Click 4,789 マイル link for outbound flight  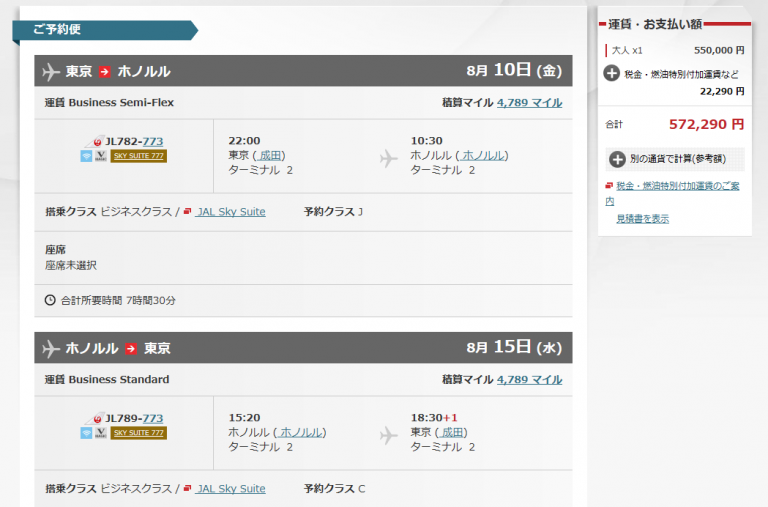(x=529, y=102)
